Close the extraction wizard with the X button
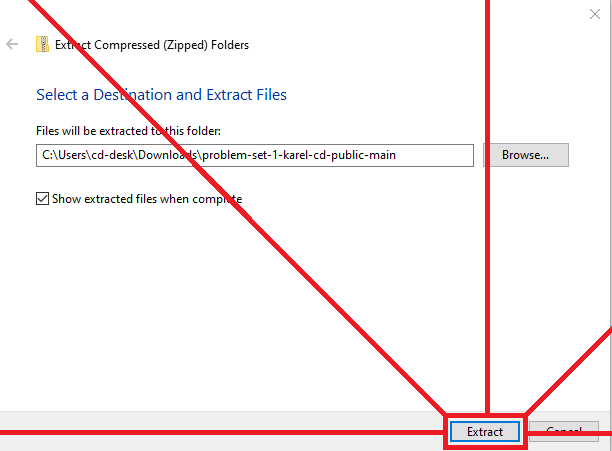The image size is (612, 451). [595, 14]
